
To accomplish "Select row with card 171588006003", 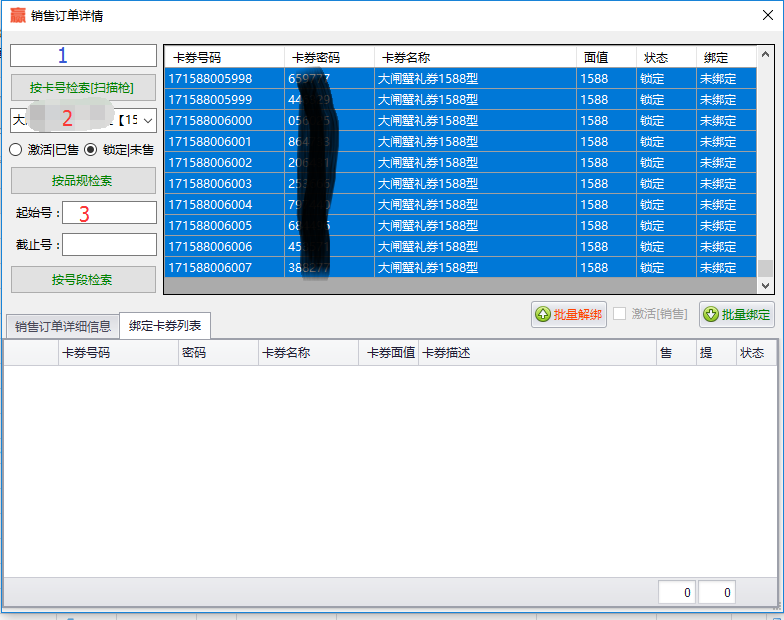I will 460,184.
